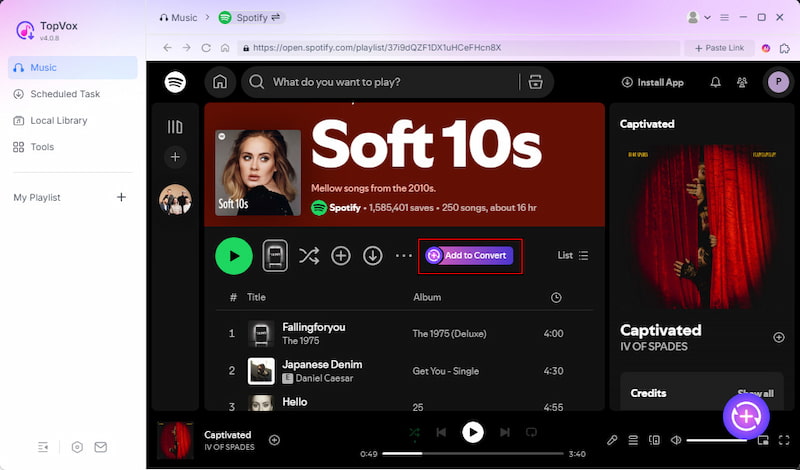The image size is (800, 470).
Task: Connect to a device icon
Action: click(x=654, y=440)
